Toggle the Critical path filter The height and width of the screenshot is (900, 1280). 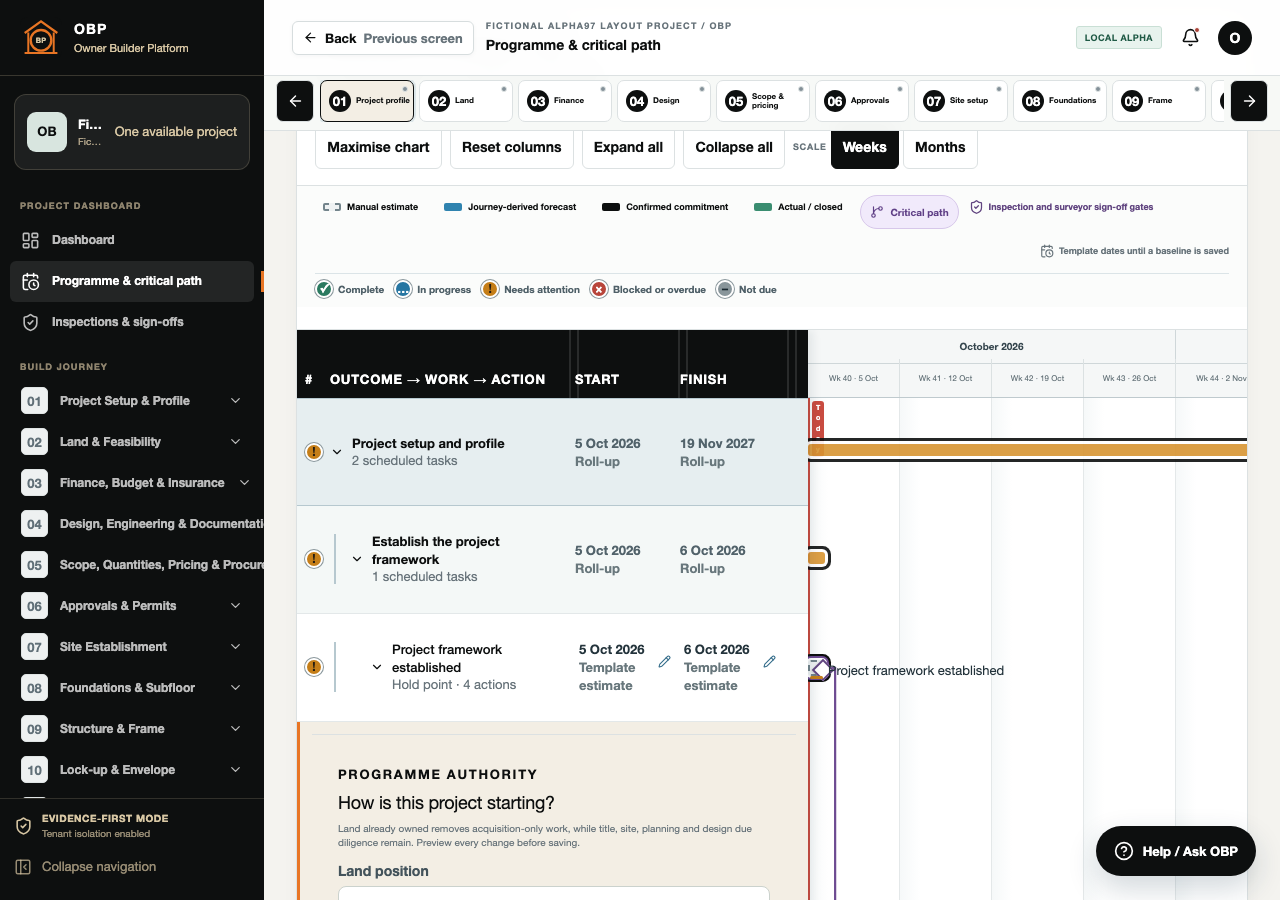pyautogui.click(x=909, y=212)
